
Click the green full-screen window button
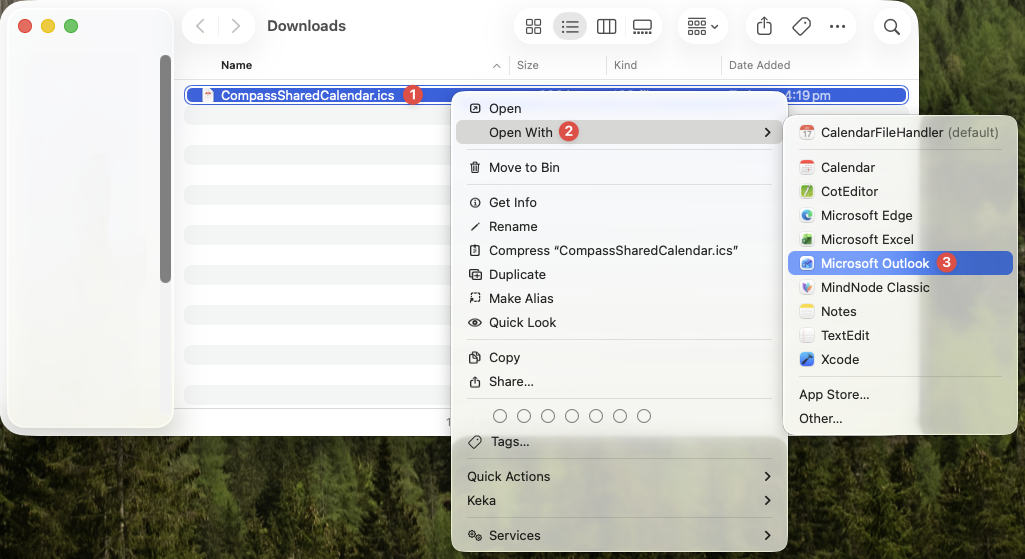(71, 26)
